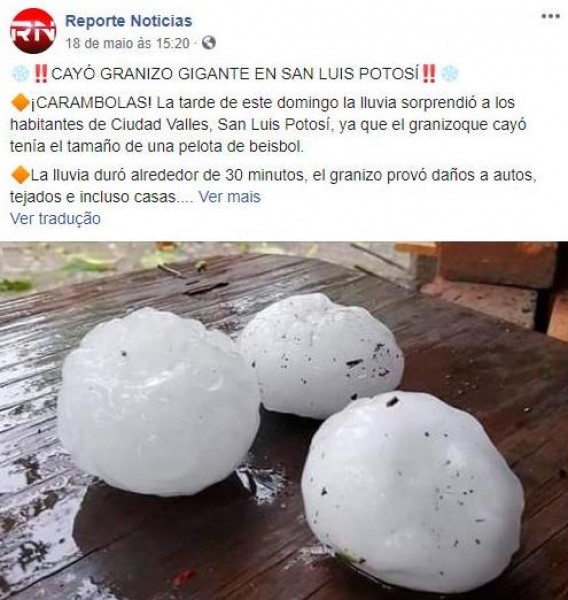Click the red double exclamation mark before CAYÓ
This screenshot has width=568, height=600.
click(41, 73)
